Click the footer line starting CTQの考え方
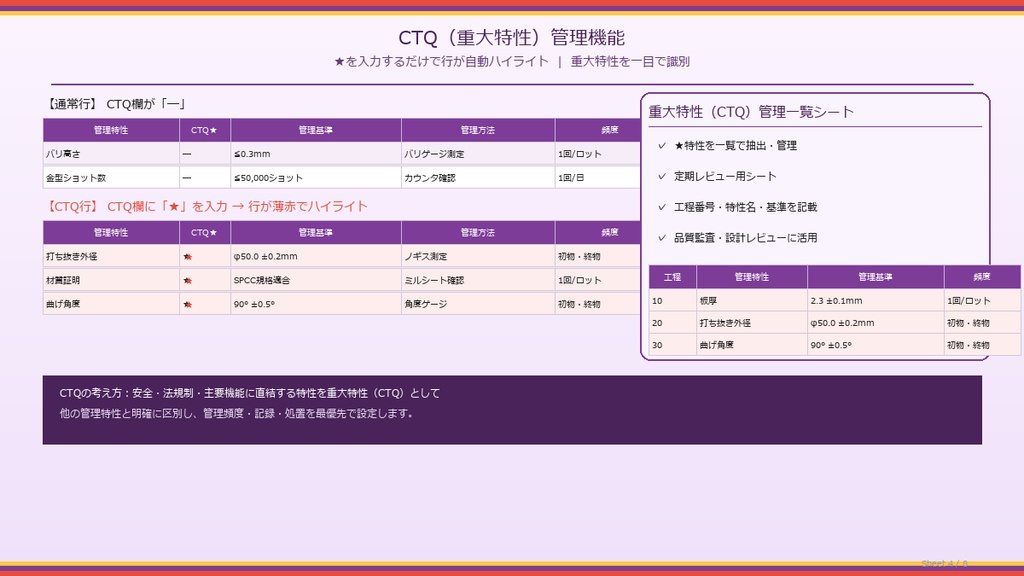 click(x=249, y=393)
